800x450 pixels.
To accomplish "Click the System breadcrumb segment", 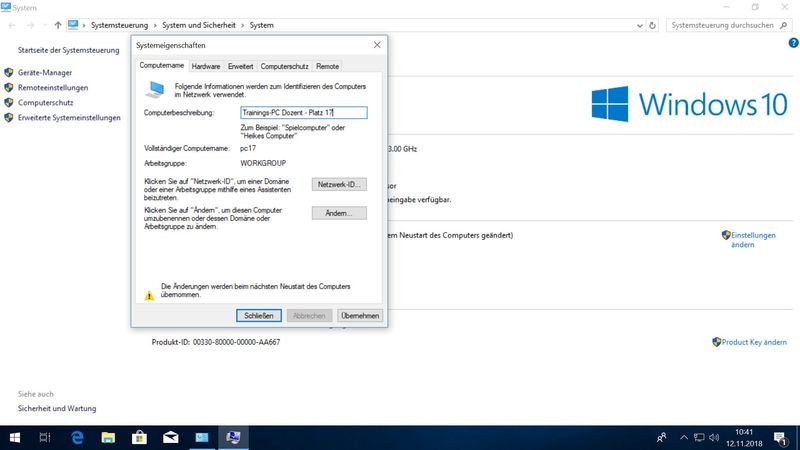I will point(261,25).
